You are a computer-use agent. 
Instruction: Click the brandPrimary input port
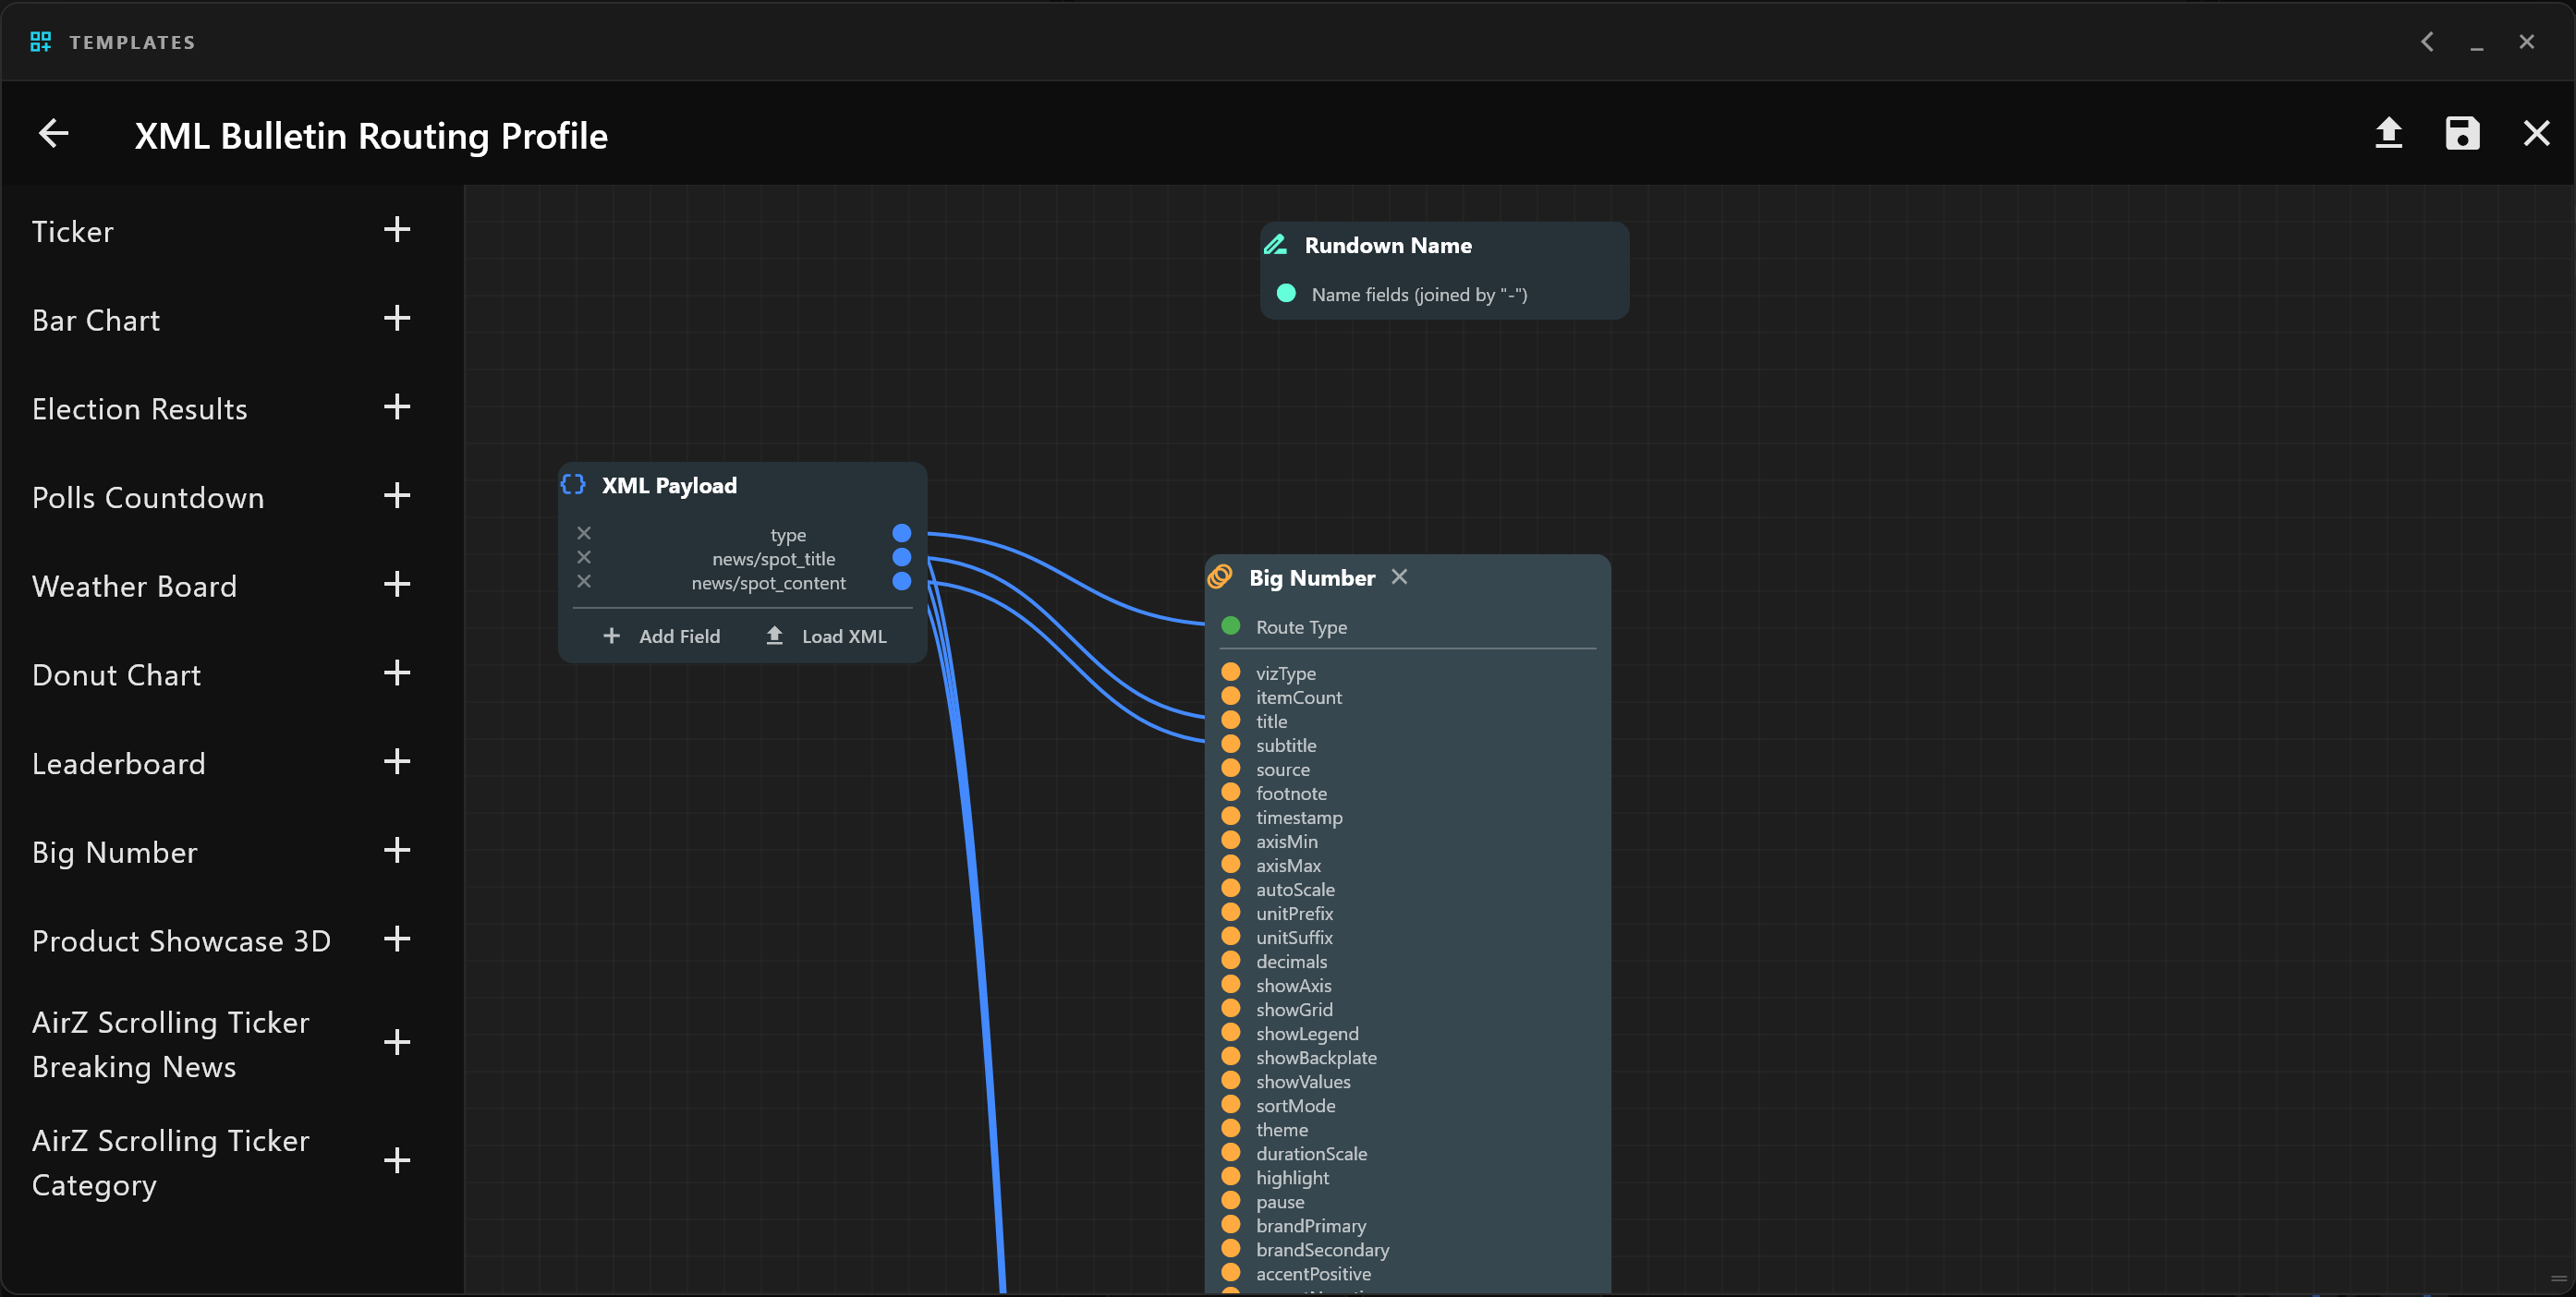1231,1224
